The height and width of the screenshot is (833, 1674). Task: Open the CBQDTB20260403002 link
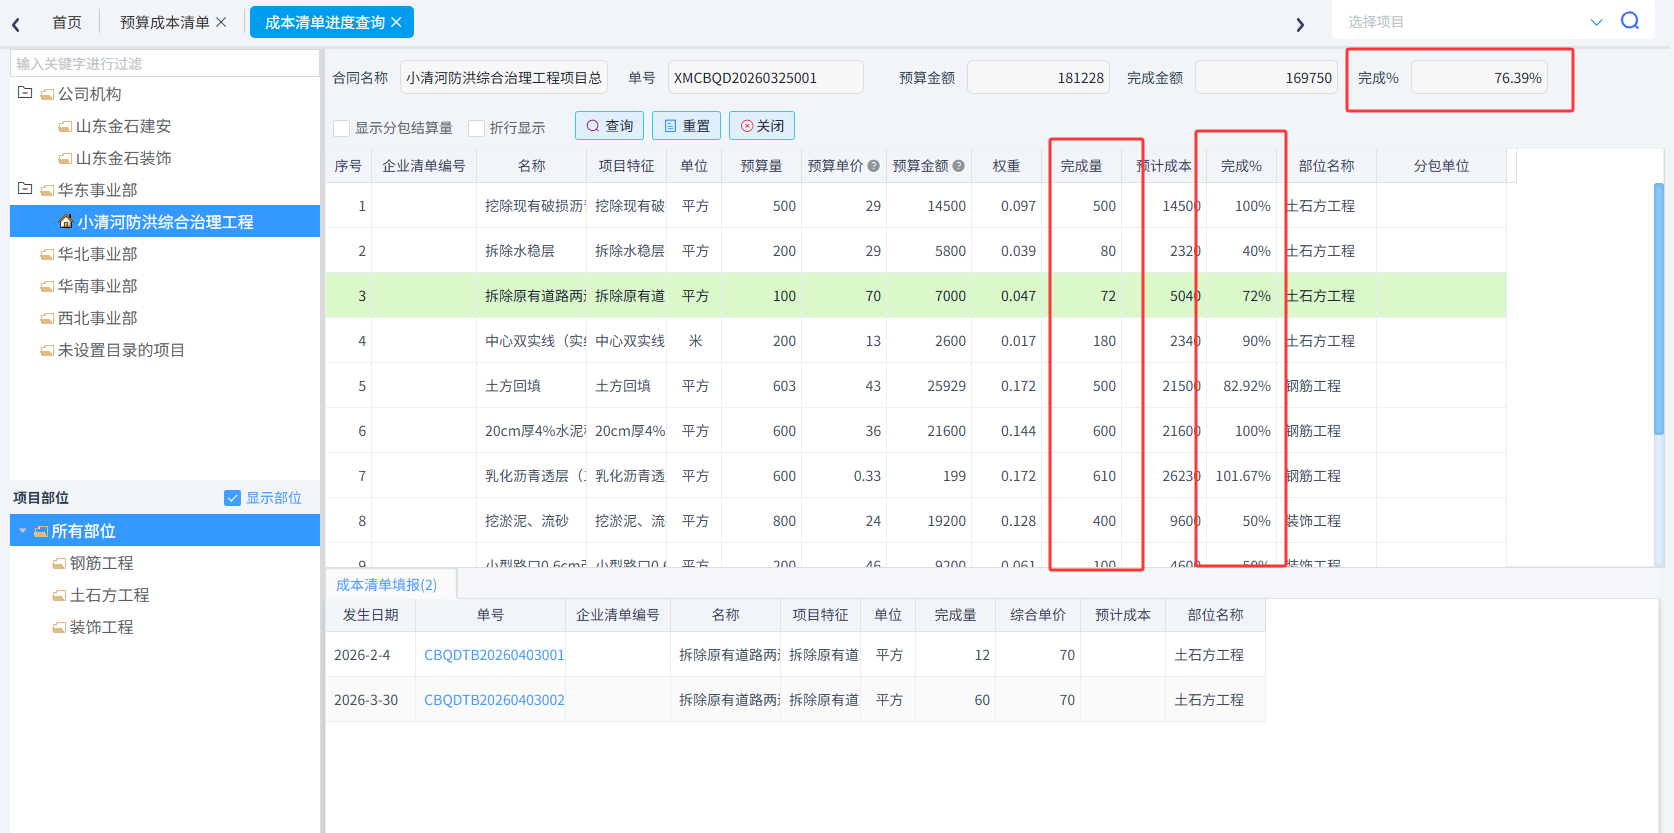(494, 700)
